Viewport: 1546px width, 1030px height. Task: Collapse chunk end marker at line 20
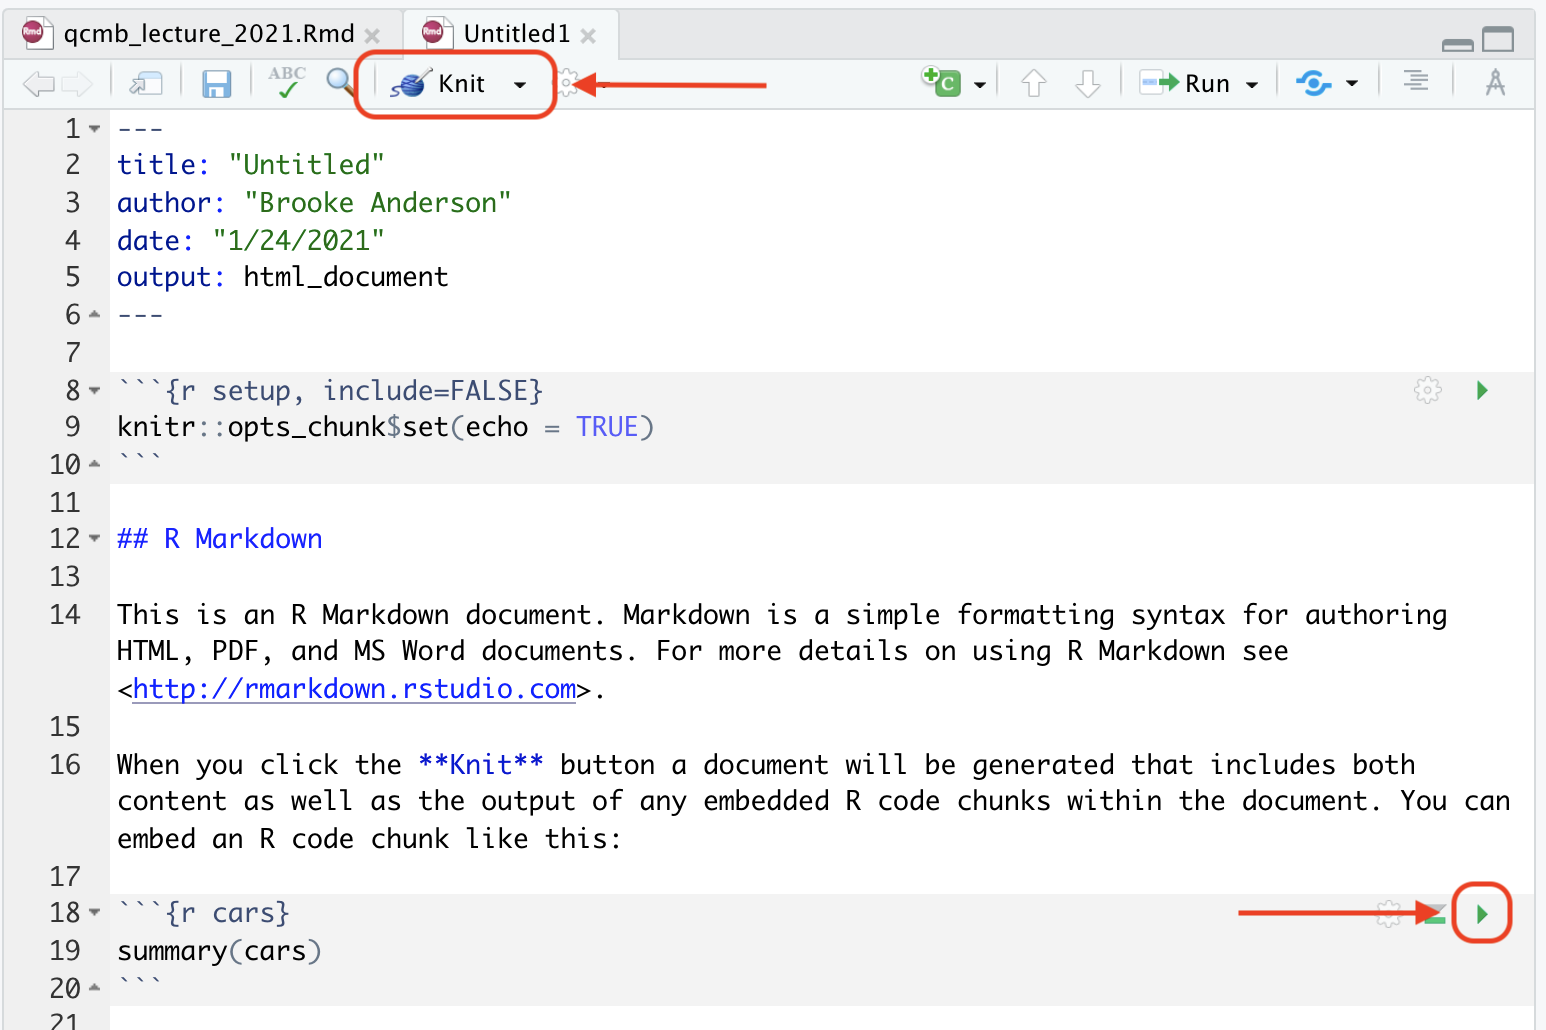point(95,988)
